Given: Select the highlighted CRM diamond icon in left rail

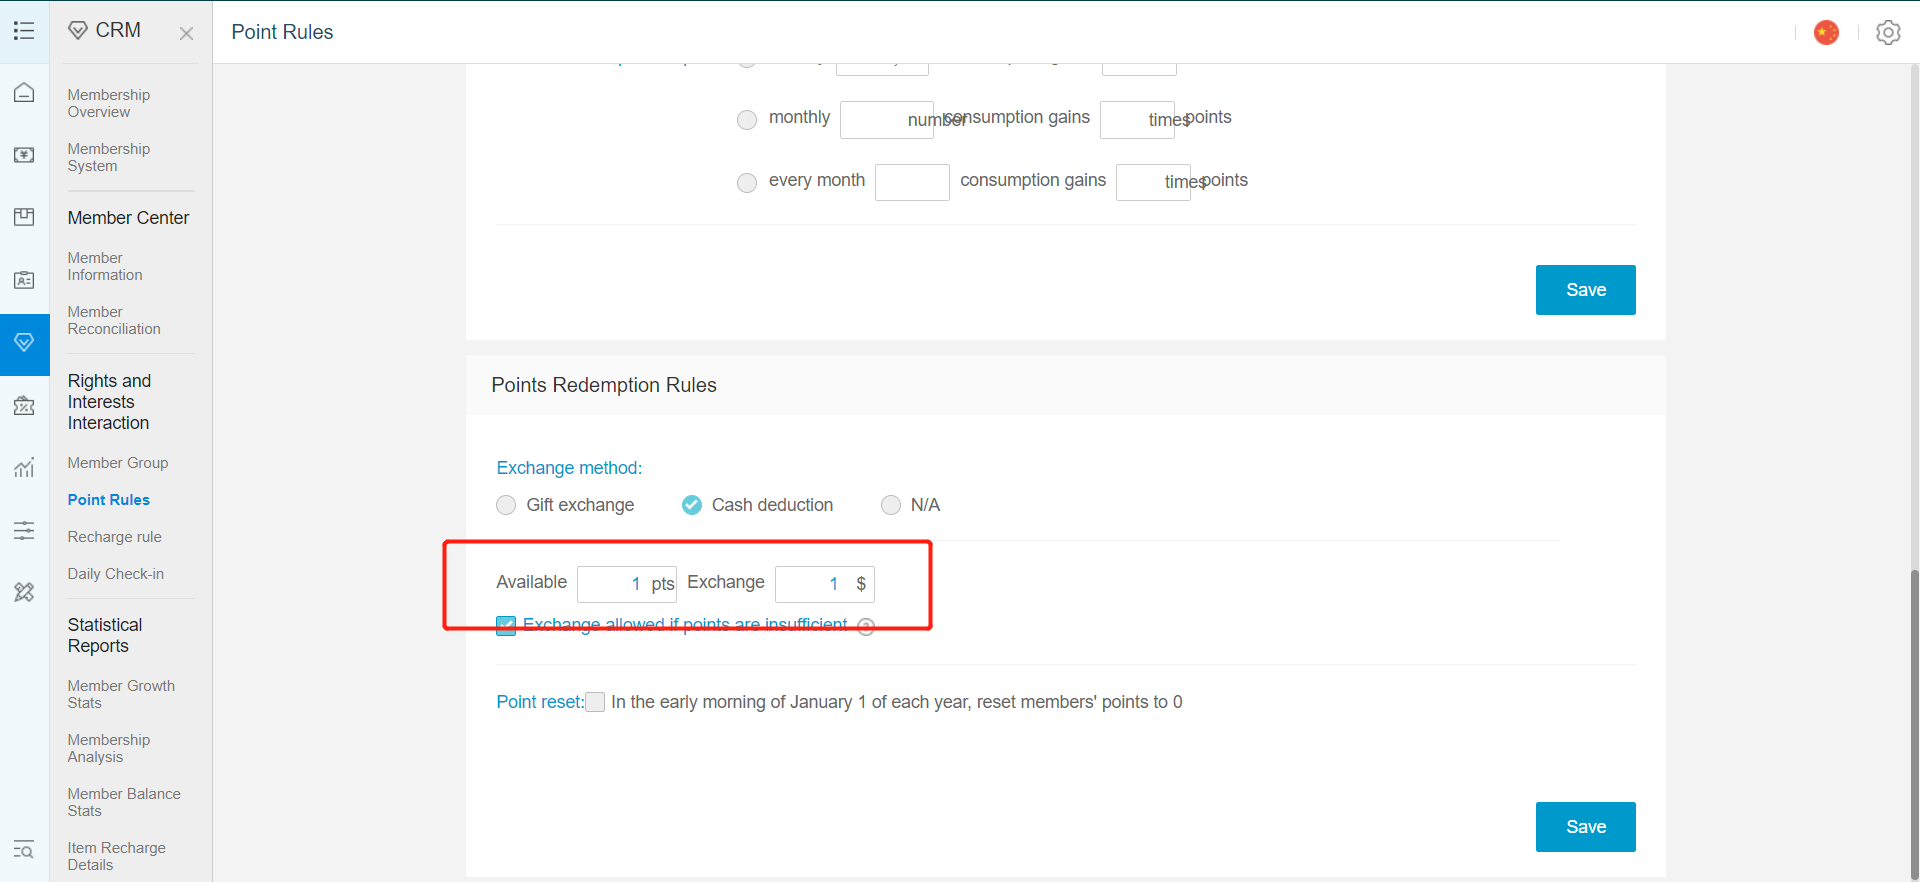Looking at the screenshot, I should point(24,343).
